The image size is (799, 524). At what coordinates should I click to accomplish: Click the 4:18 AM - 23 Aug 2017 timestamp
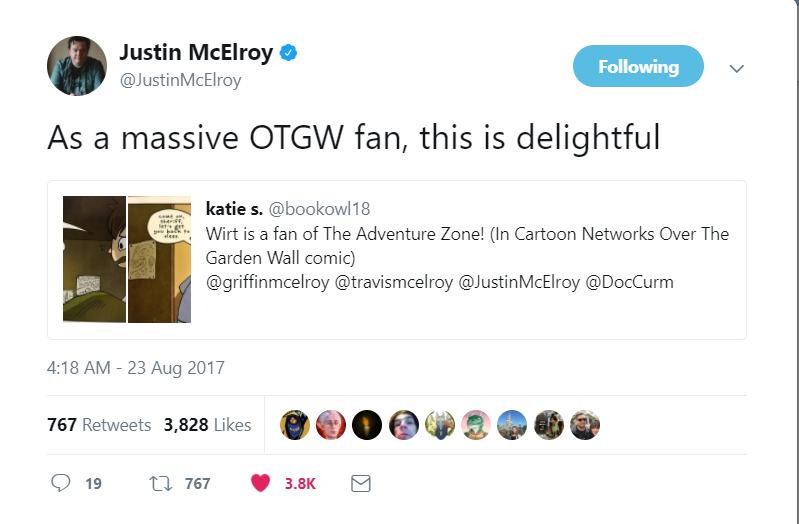[x=136, y=368]
